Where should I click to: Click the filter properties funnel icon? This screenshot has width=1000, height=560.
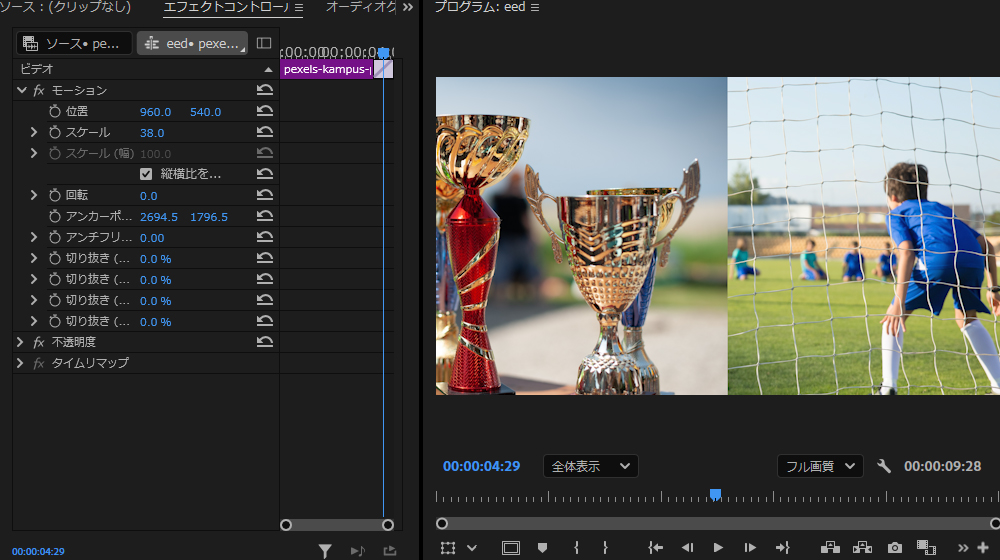pos(325,550)
